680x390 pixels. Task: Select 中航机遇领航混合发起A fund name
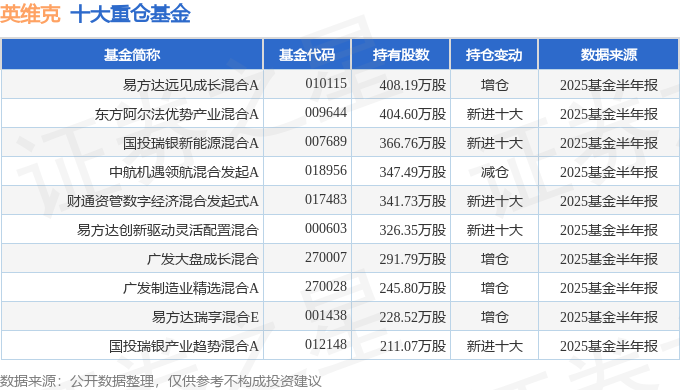184,172
